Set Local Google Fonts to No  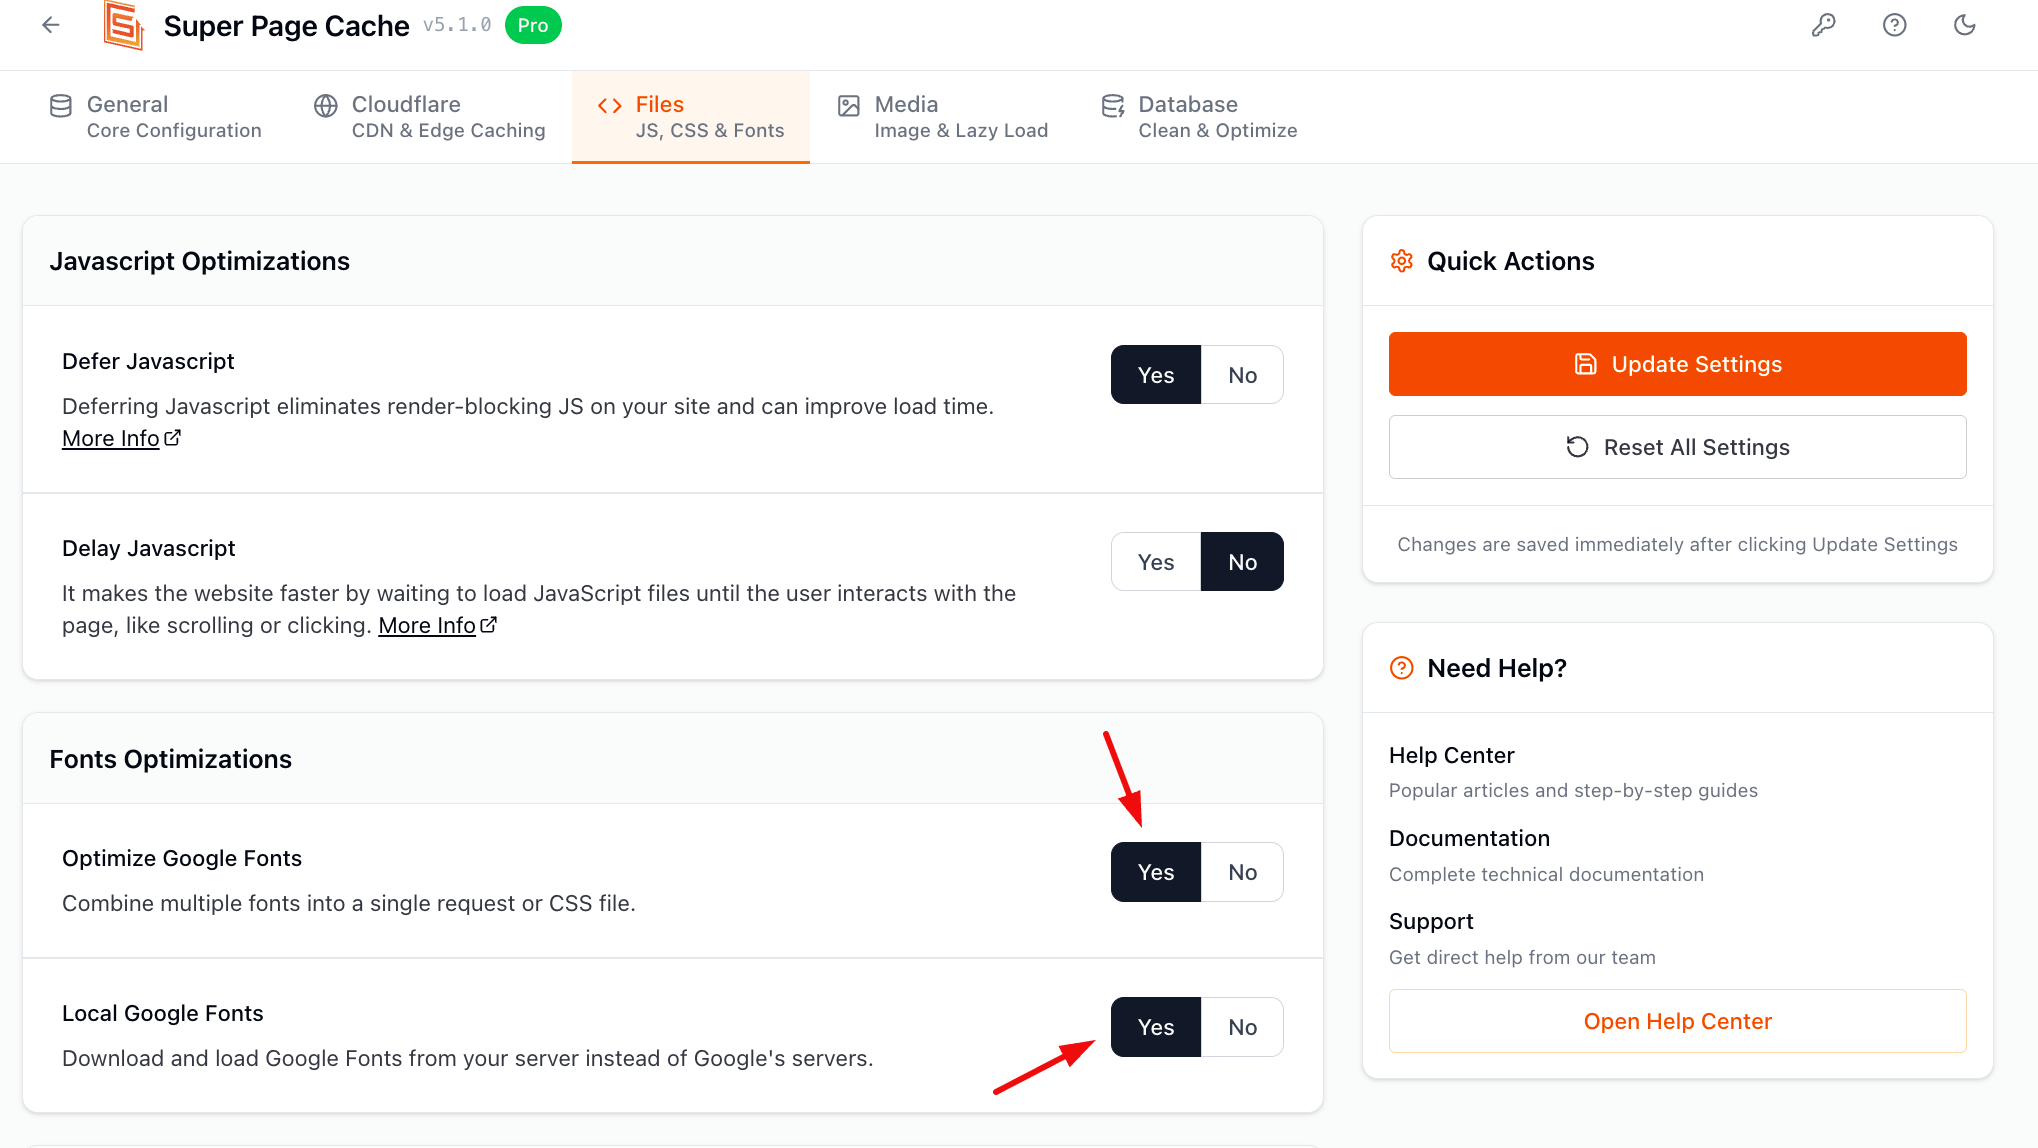point(1242,1027)
